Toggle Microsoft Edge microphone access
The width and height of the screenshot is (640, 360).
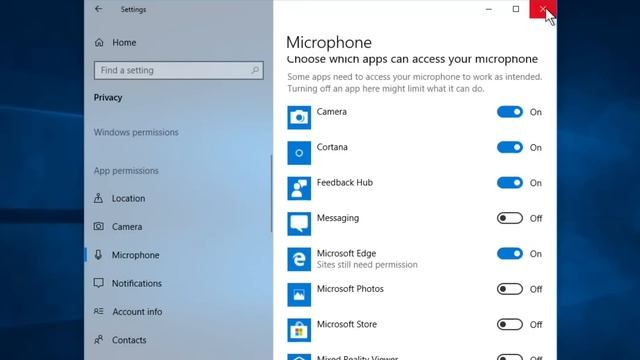tap(510, 253)
